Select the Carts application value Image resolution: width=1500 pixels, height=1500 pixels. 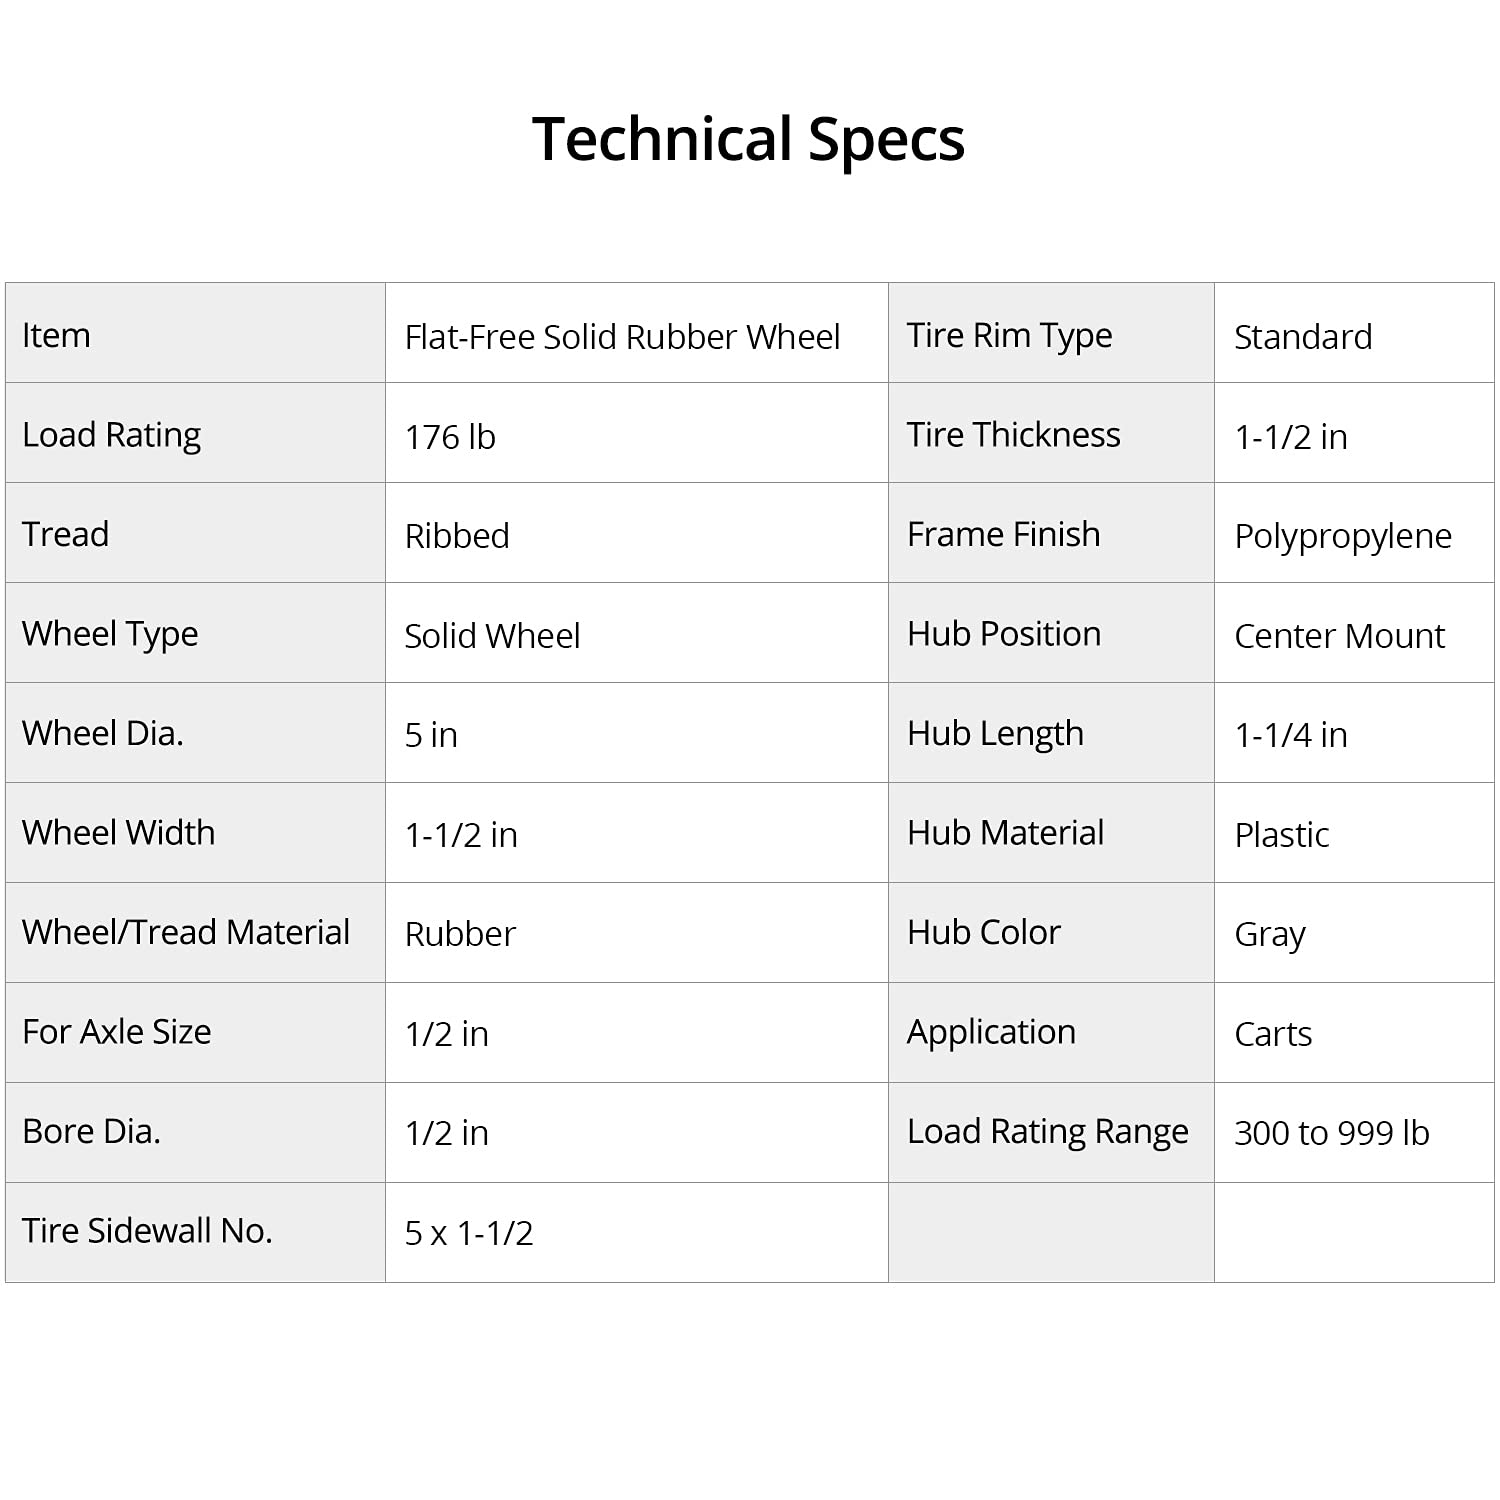(1273, 1034)
